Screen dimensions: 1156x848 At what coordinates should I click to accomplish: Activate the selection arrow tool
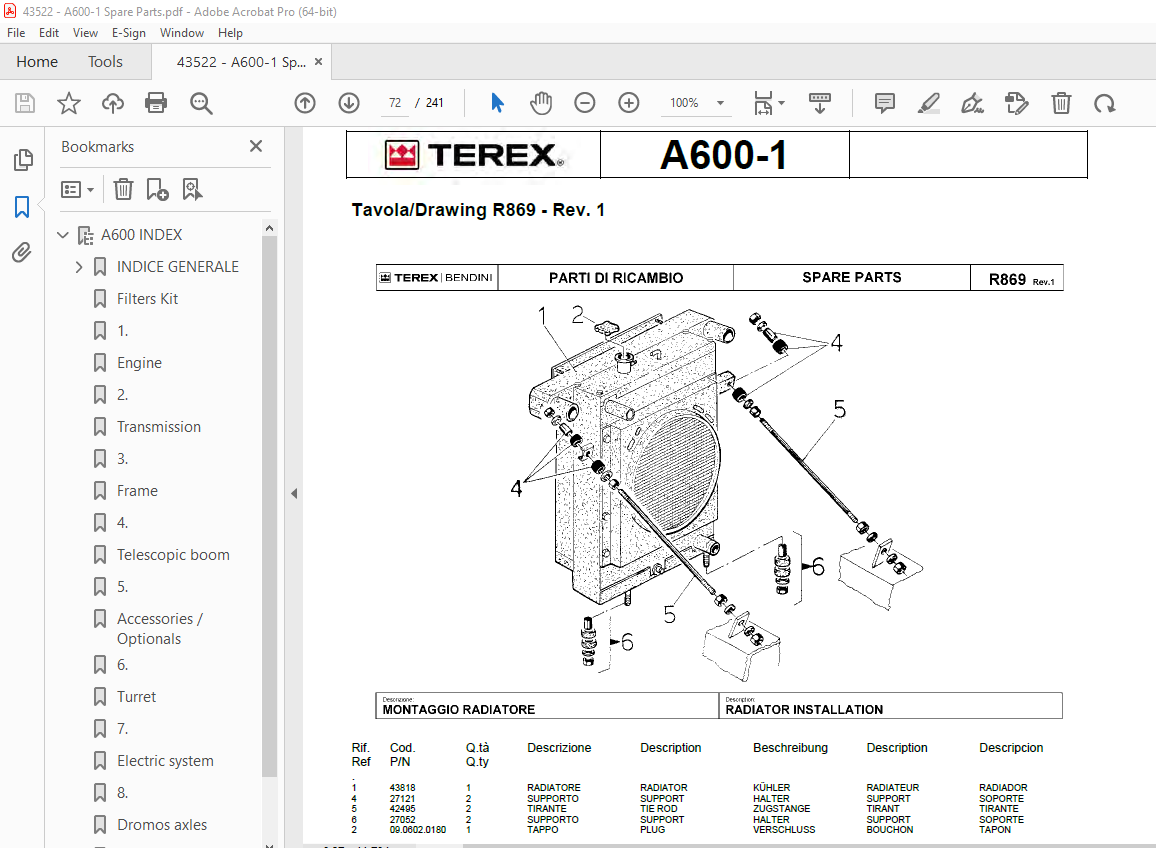(x=497, y=103)
